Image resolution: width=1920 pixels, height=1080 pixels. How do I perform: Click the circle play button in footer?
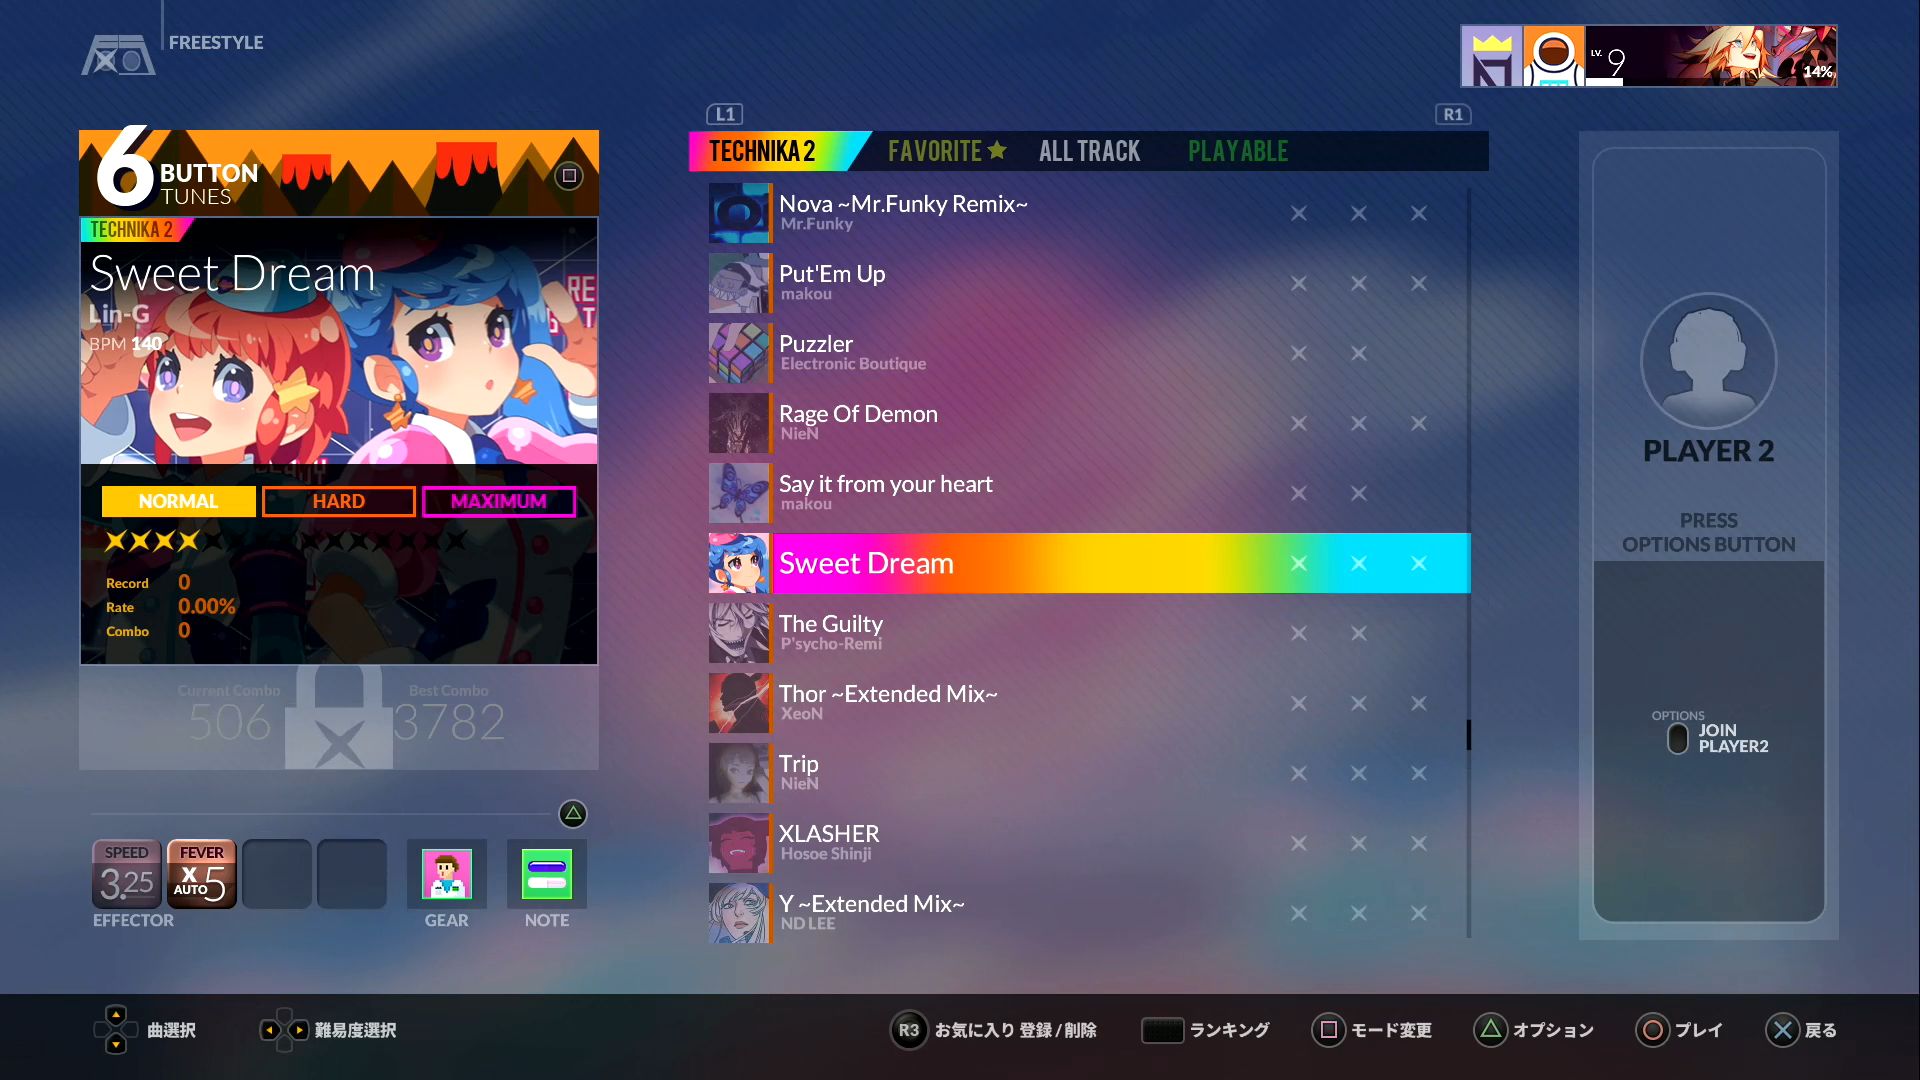pos(1653,1030)
